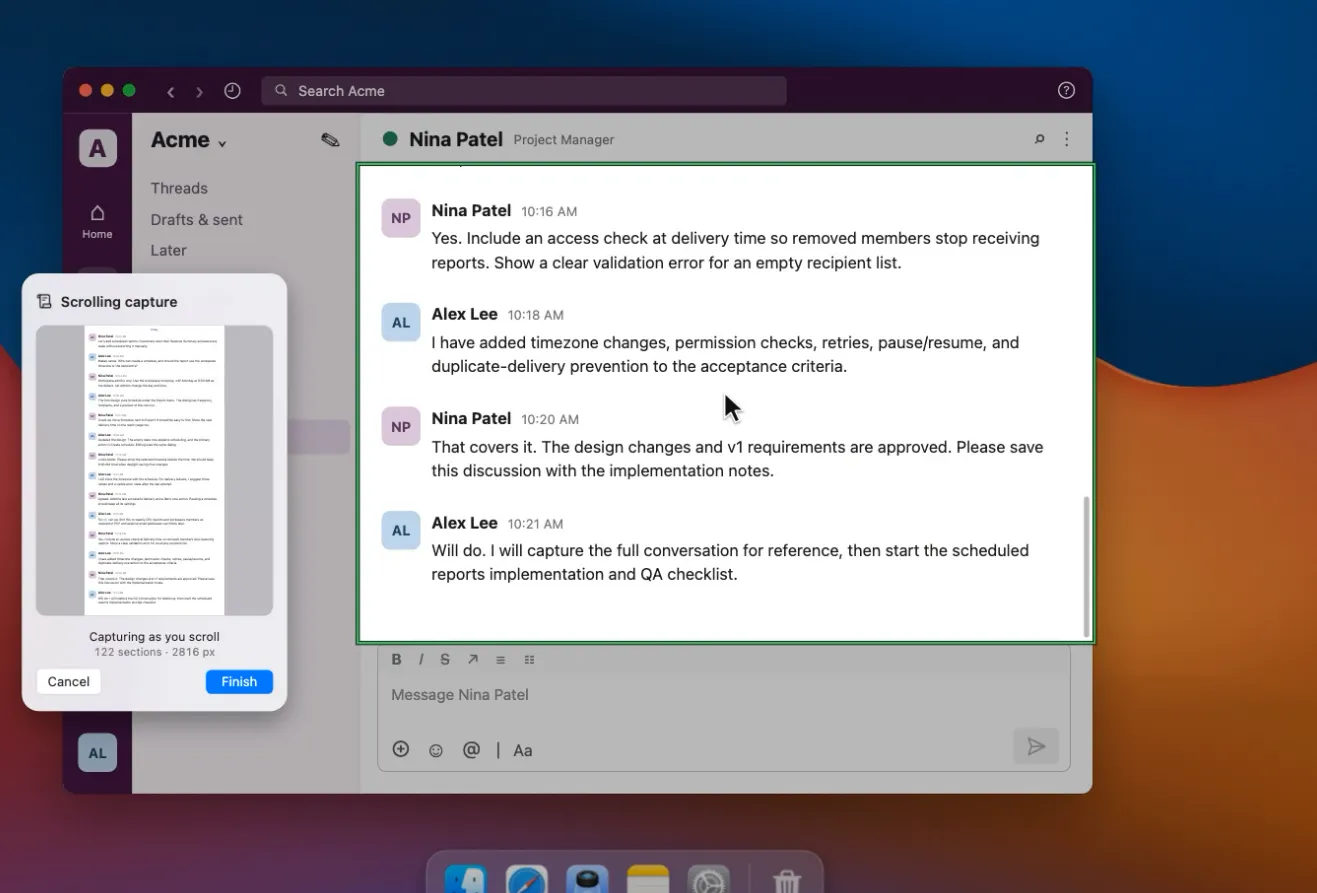Screen dimensions: 1317x893
Task: Focus the Search Acme field
Action: click(x=524, y=91)
